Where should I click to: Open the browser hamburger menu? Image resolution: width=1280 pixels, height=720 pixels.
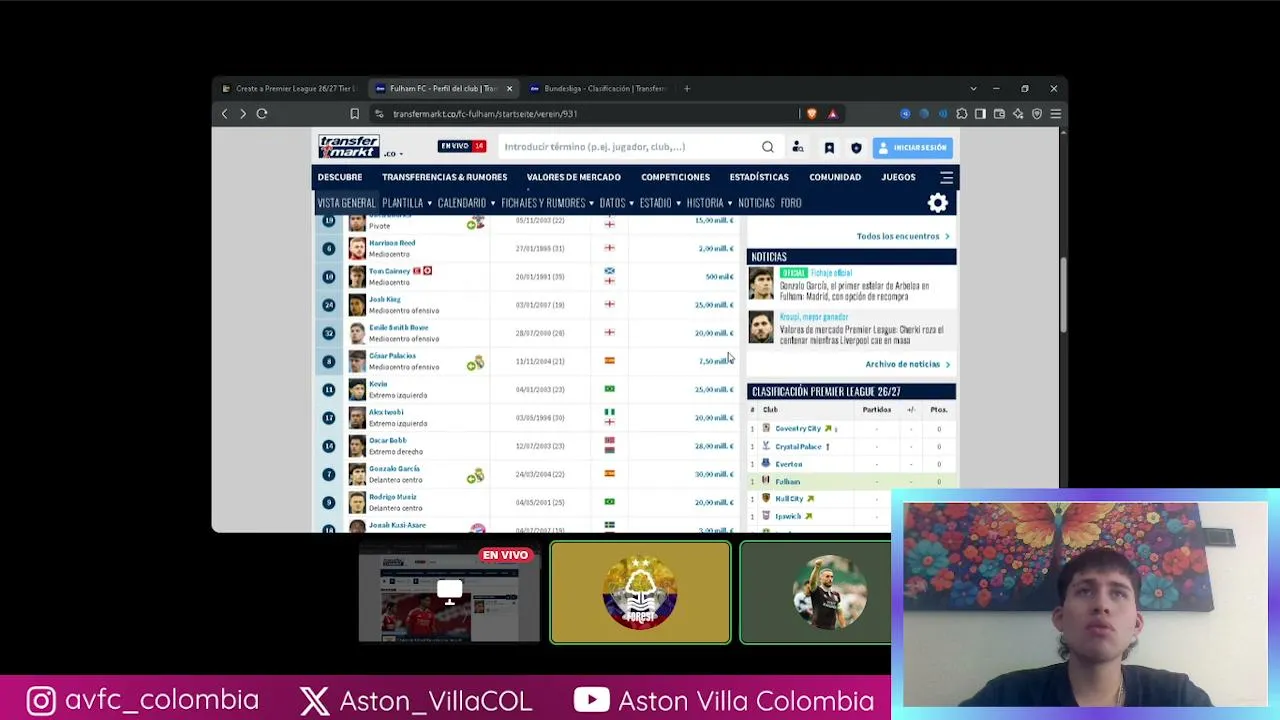(x=1055, y=114)
